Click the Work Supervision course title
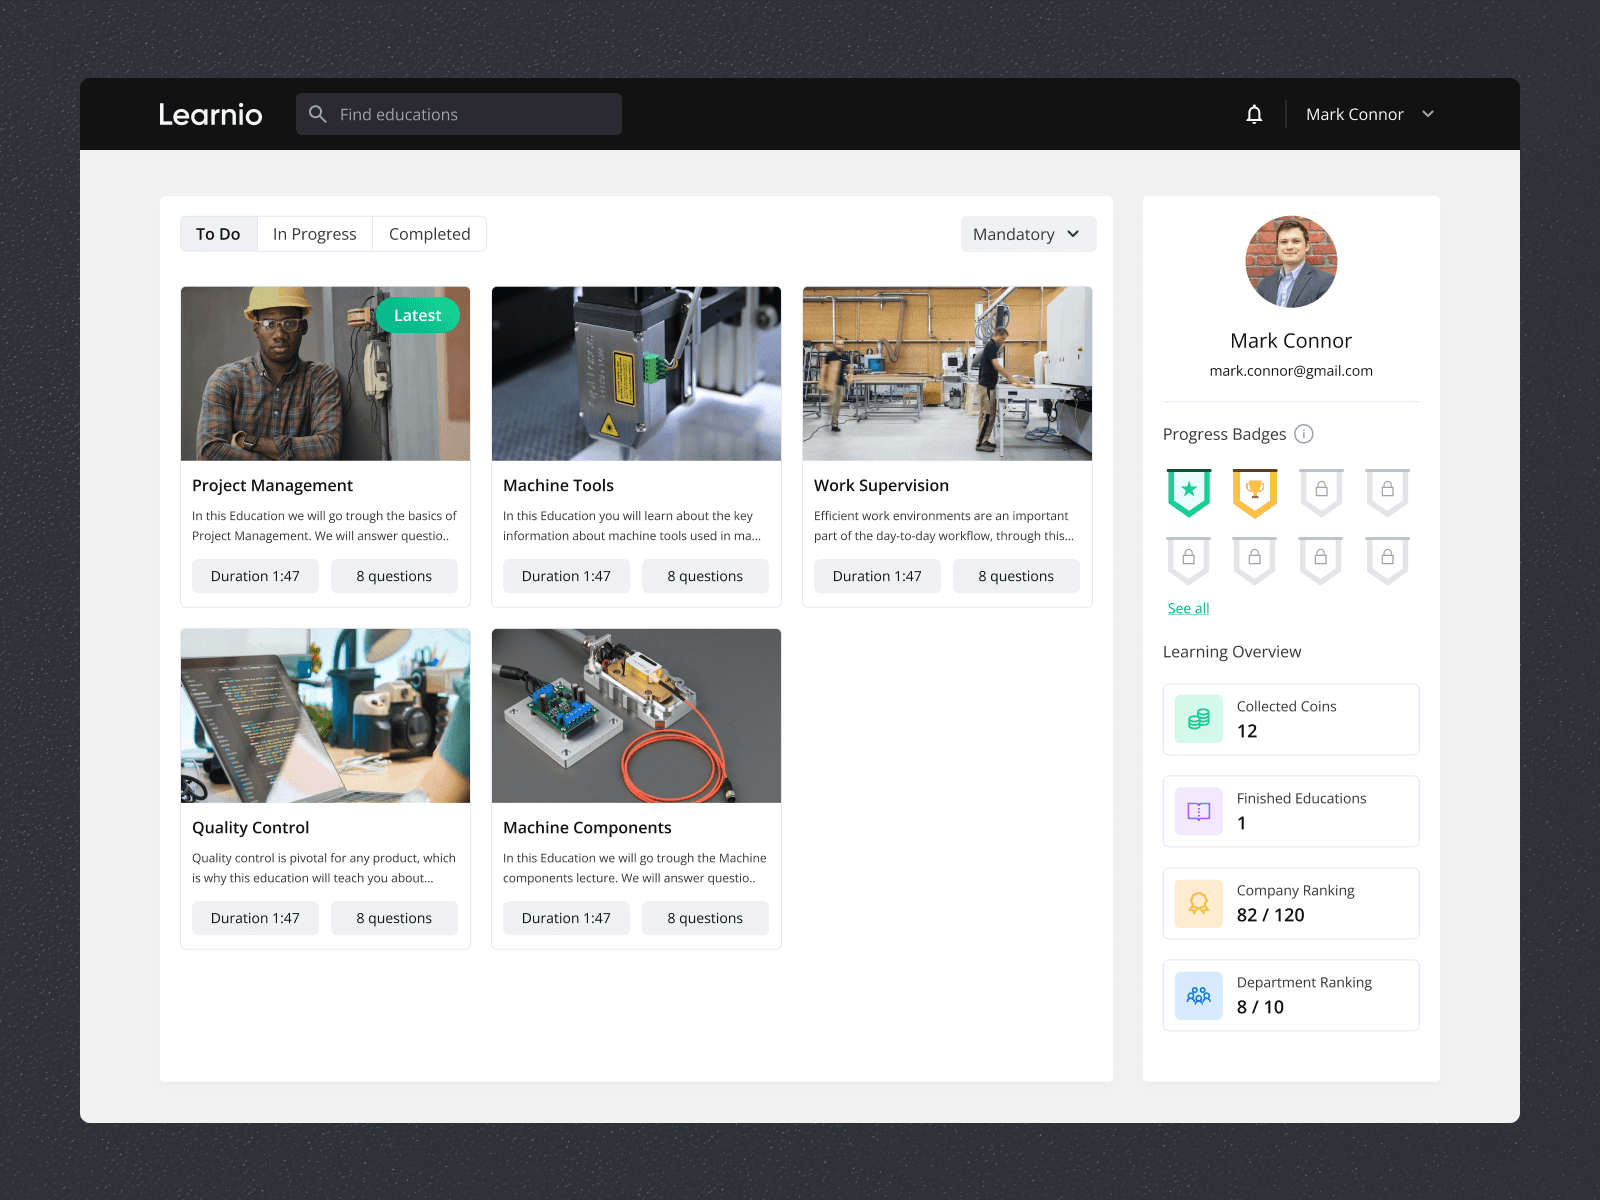1600x1200 pixels. [881, 485]
